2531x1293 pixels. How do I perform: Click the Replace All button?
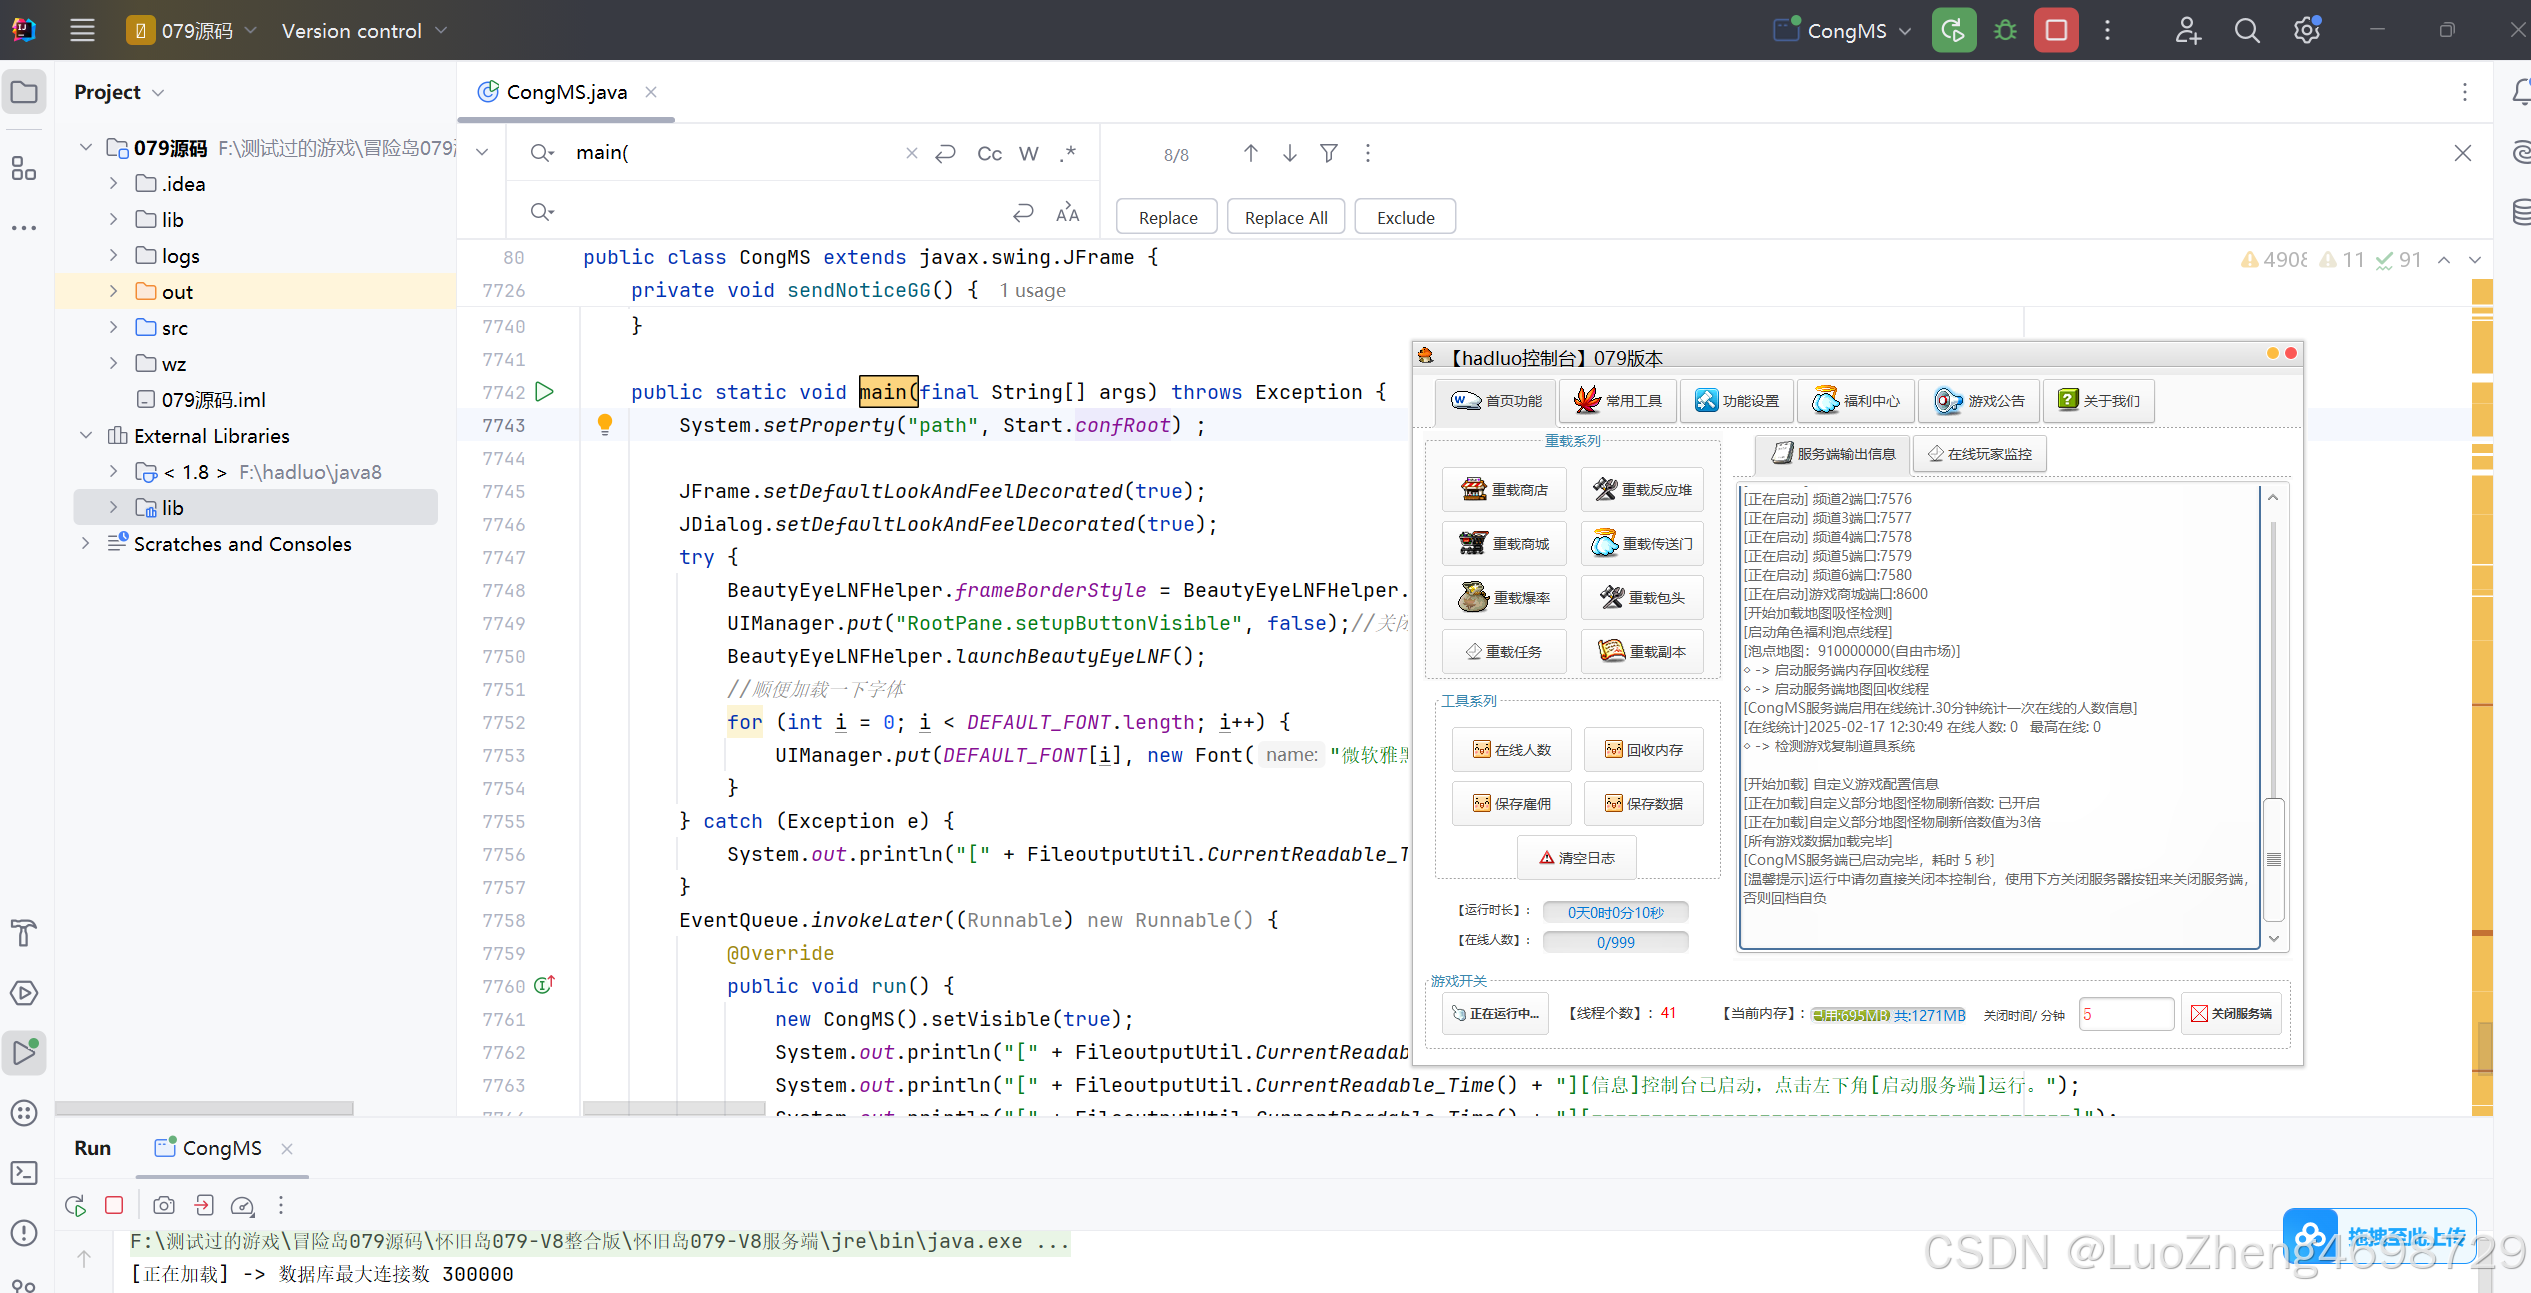click(1286, 218)
